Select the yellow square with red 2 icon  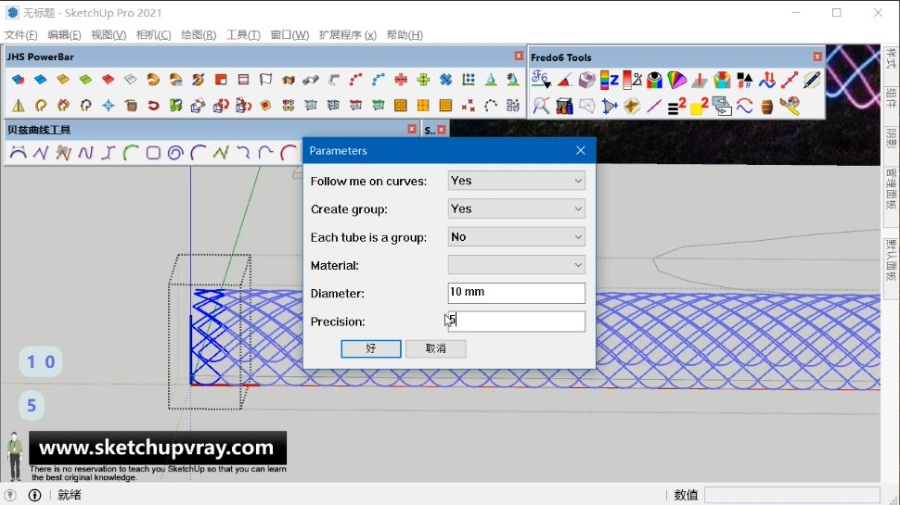[699, 106]
